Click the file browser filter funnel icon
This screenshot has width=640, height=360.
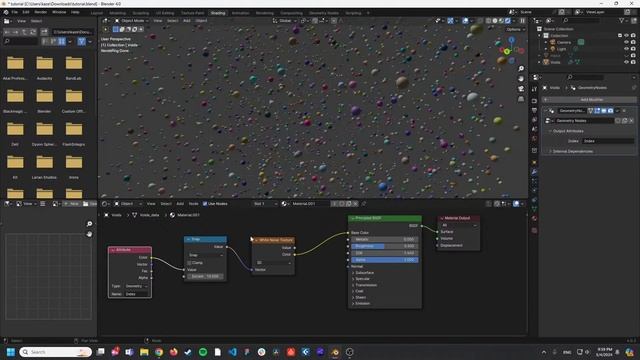coord(82,41)
